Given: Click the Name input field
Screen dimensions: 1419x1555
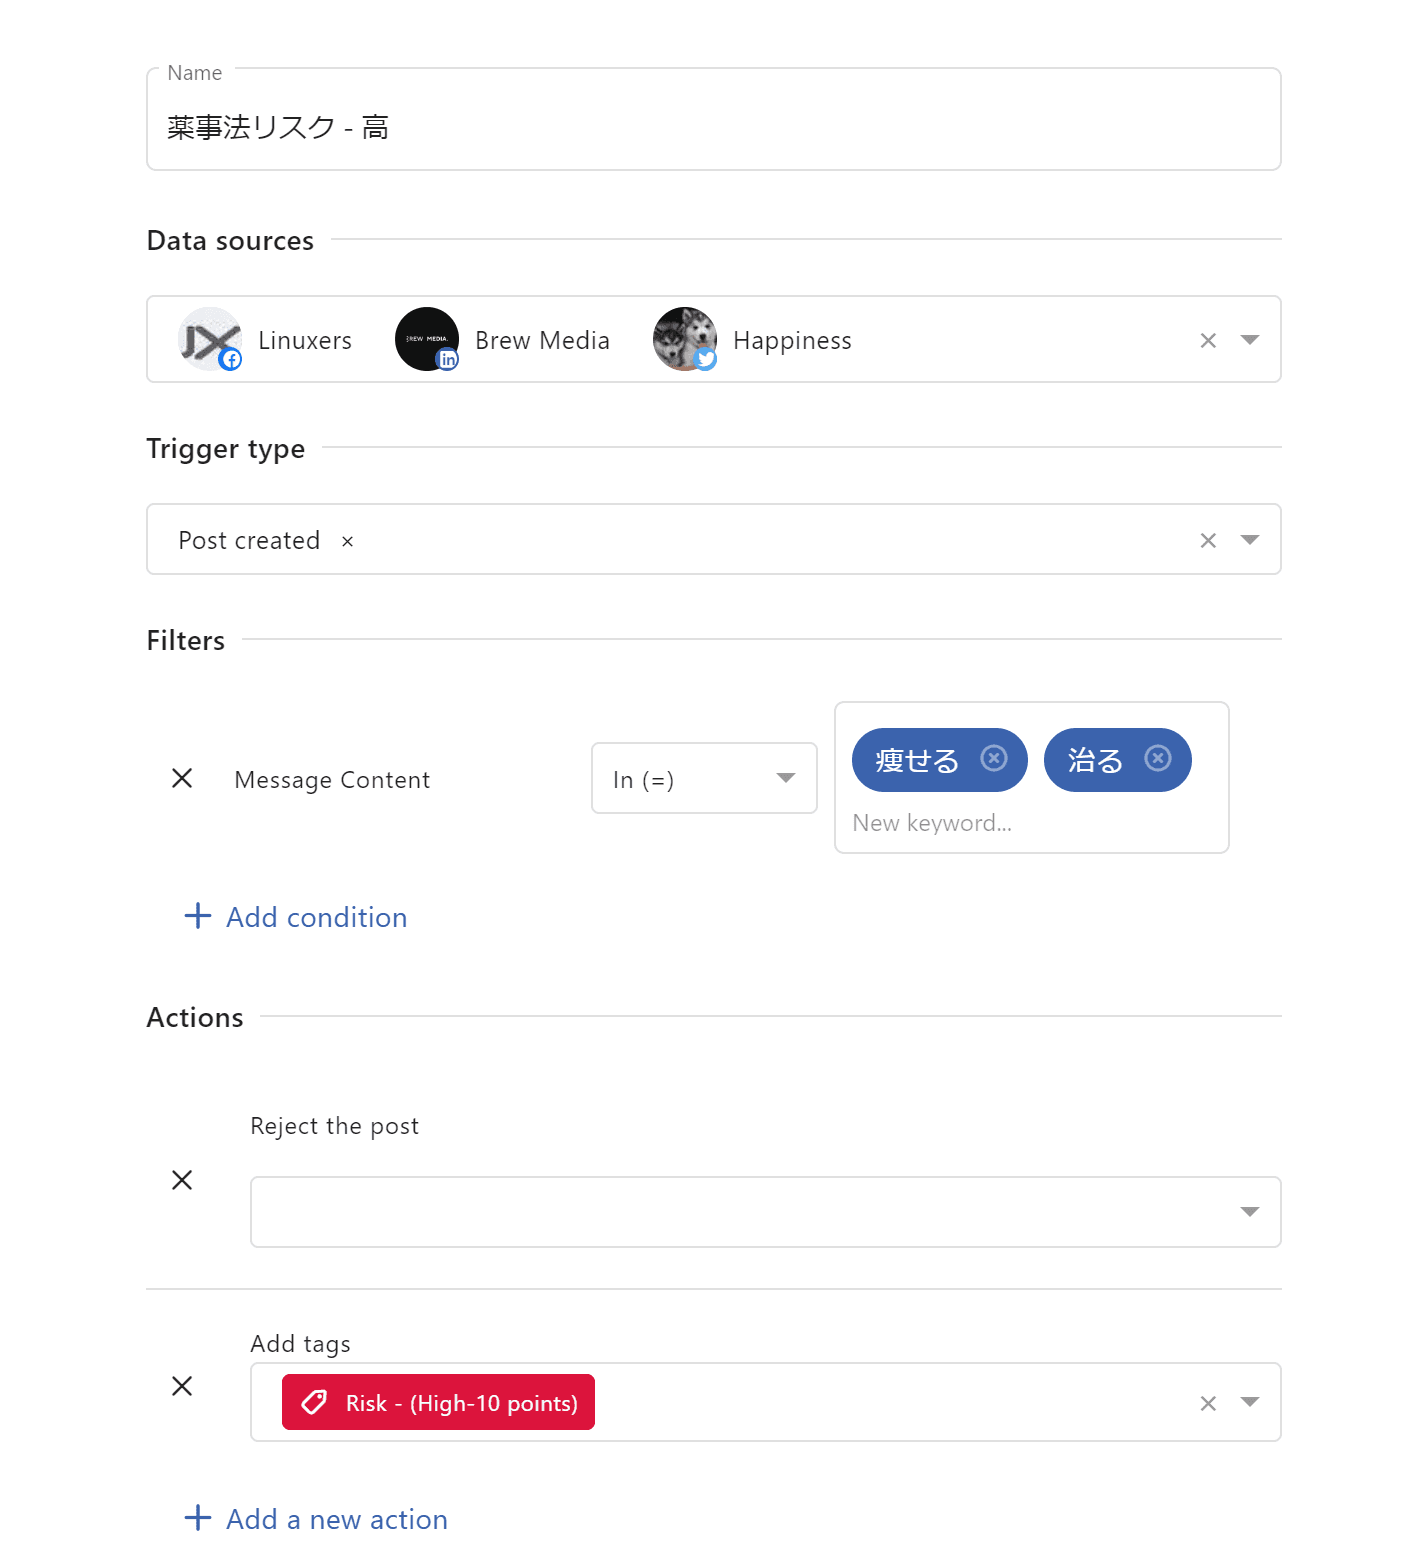Looking at the screenshot, I should pos(713,128).
